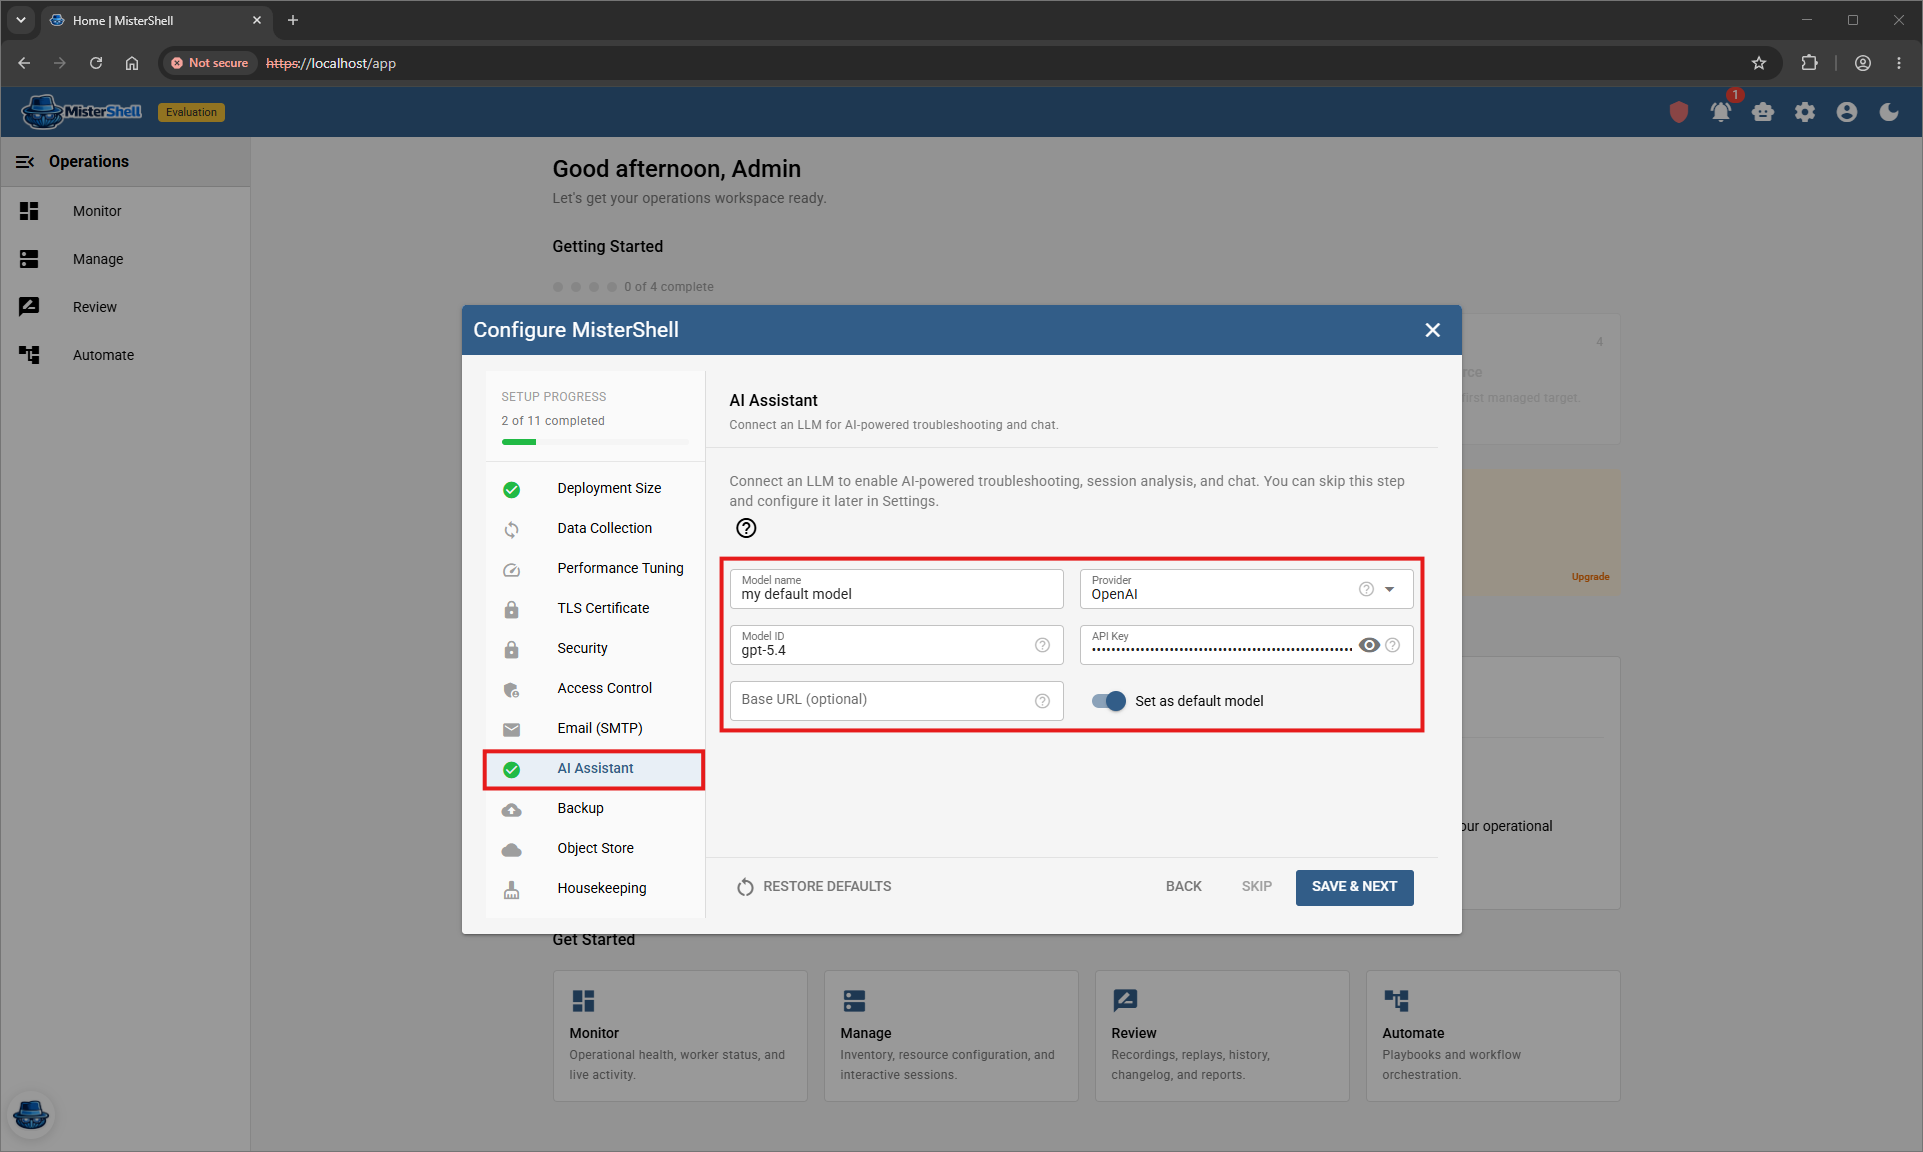Click RESTORE DEFAULTS button
The width and height of the screenshot is (1923, 1152).
814,887
